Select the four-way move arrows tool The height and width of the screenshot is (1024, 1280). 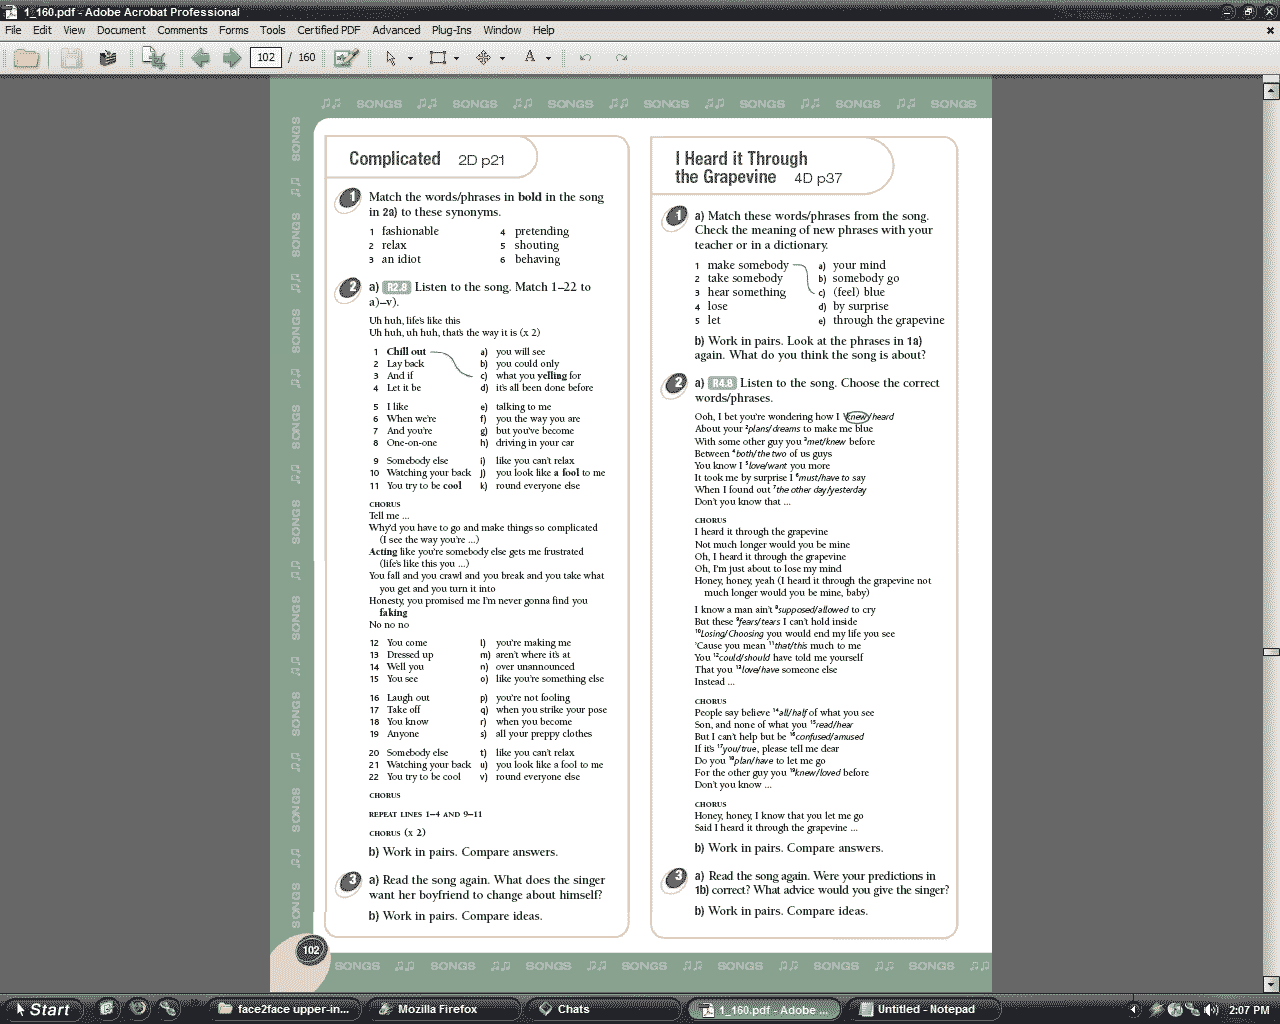coord(483,58)
